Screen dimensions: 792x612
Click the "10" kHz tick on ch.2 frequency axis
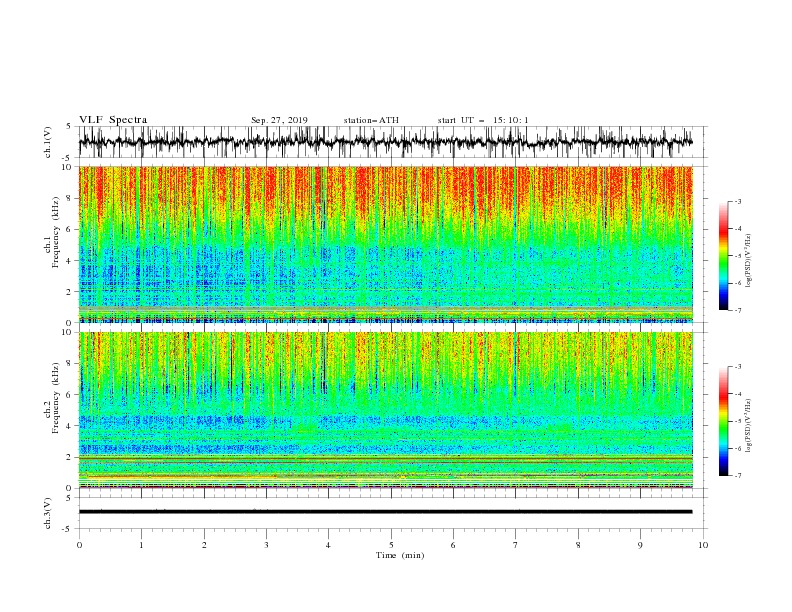(x=68, y=332)
